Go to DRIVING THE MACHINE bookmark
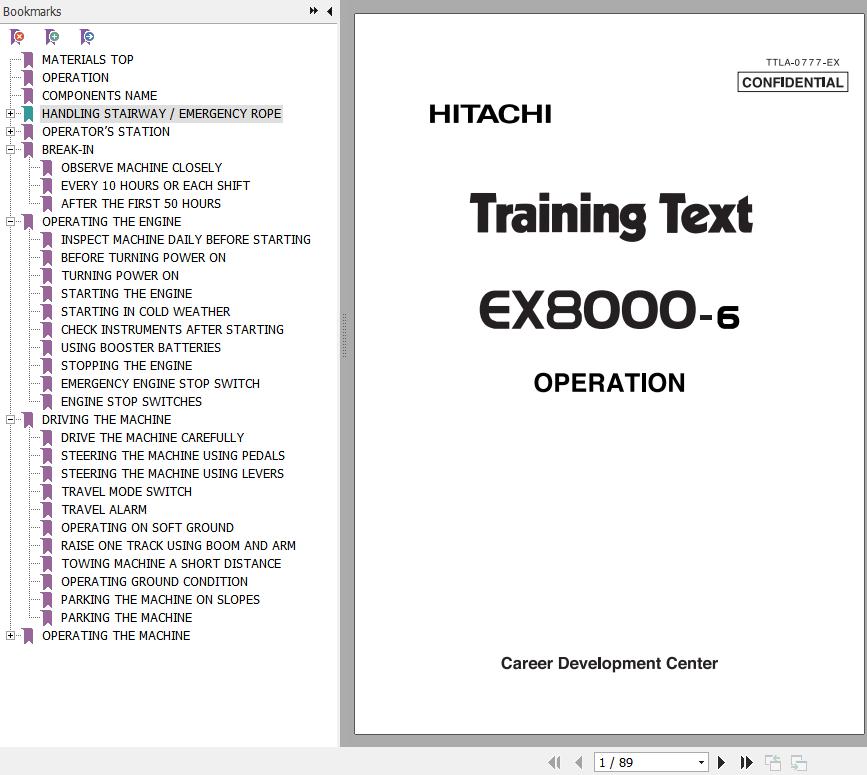The width and height of the screenshot is (867, 775). pos(107,420)
